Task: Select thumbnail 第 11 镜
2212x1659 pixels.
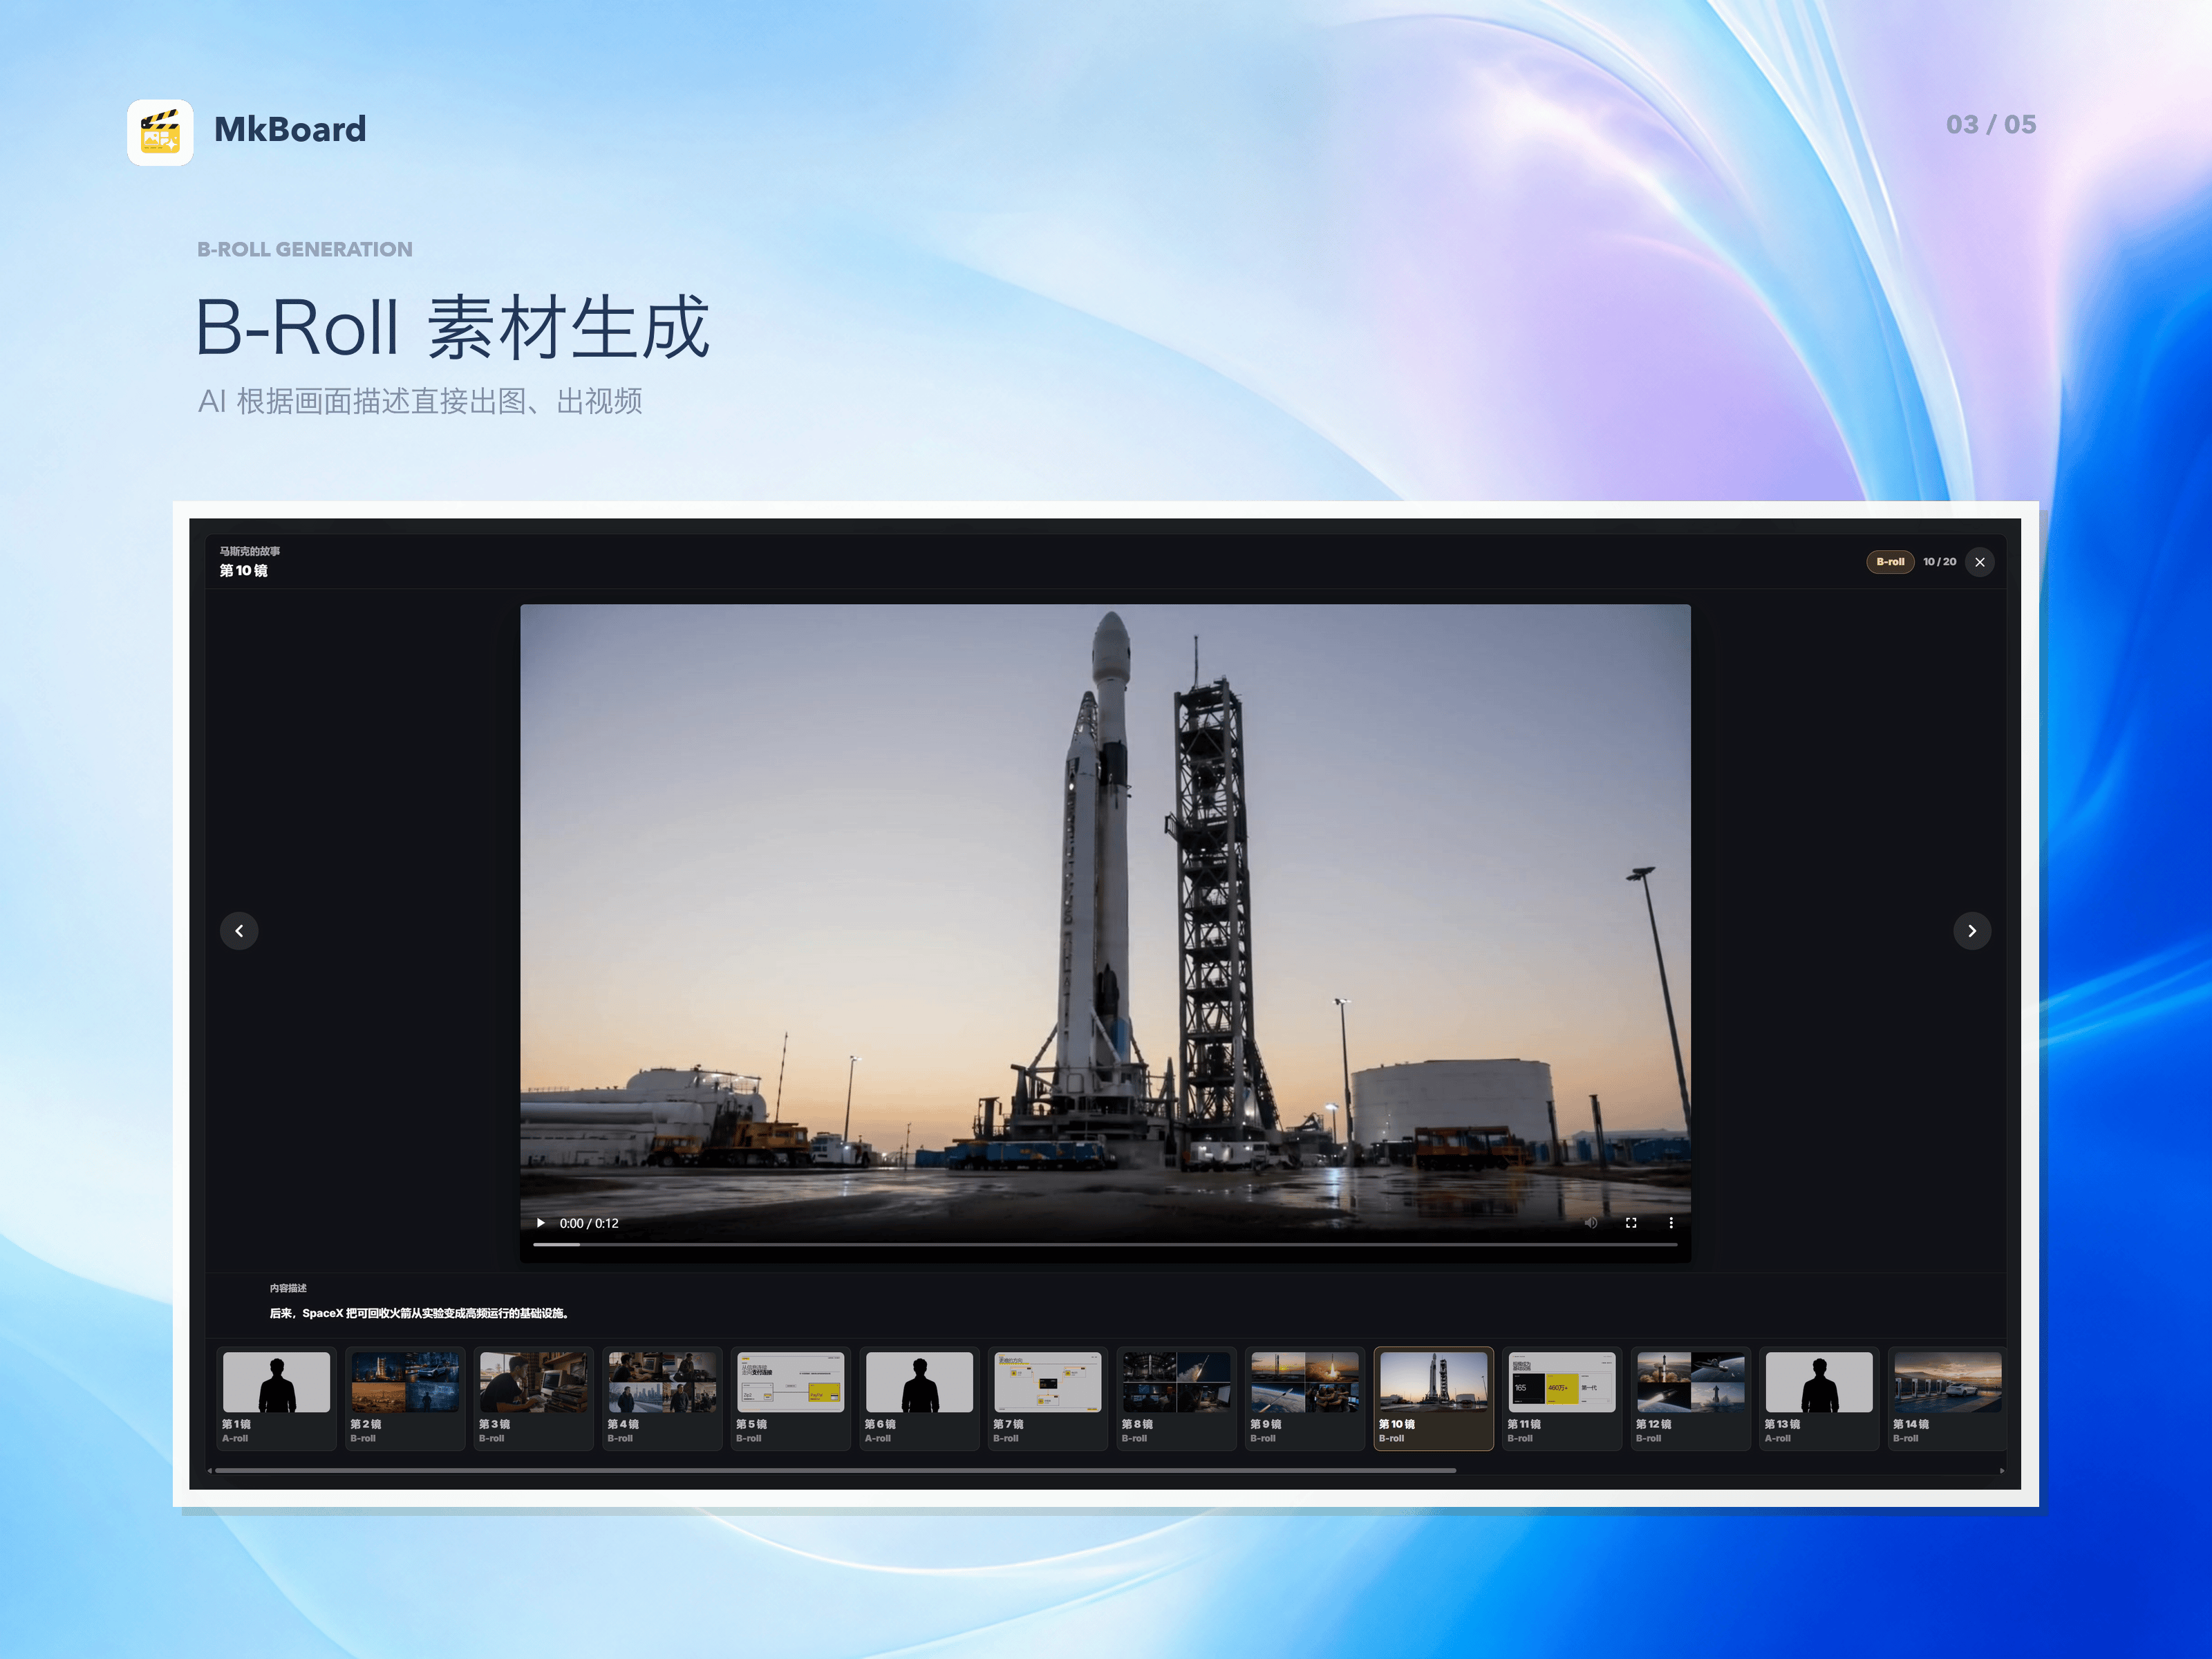Action: click(1562, 1398)
